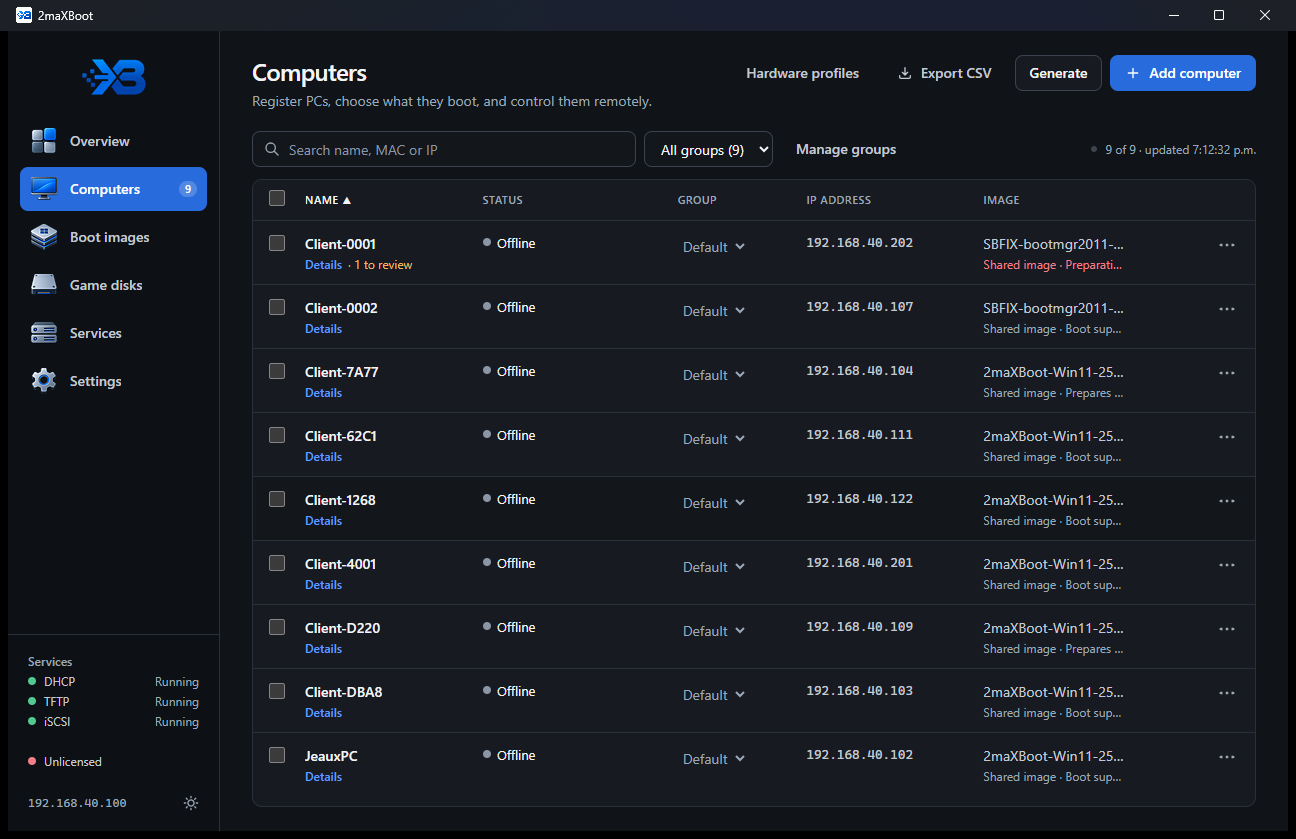This screenshot has width=1296, height=839.
Task: Open the Boot images stack icon
Action: point(44,237)
